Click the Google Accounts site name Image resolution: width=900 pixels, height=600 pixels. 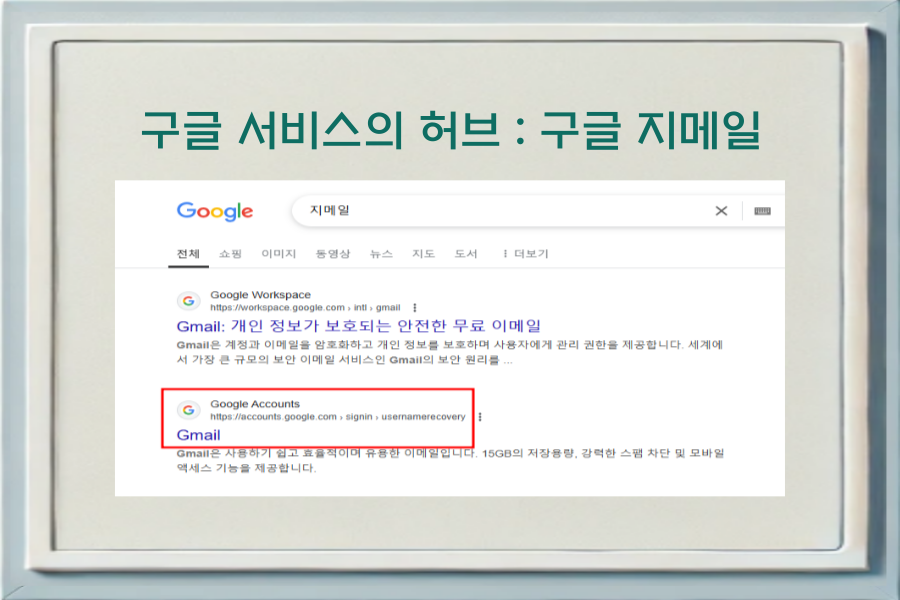(x=255, y=404)
